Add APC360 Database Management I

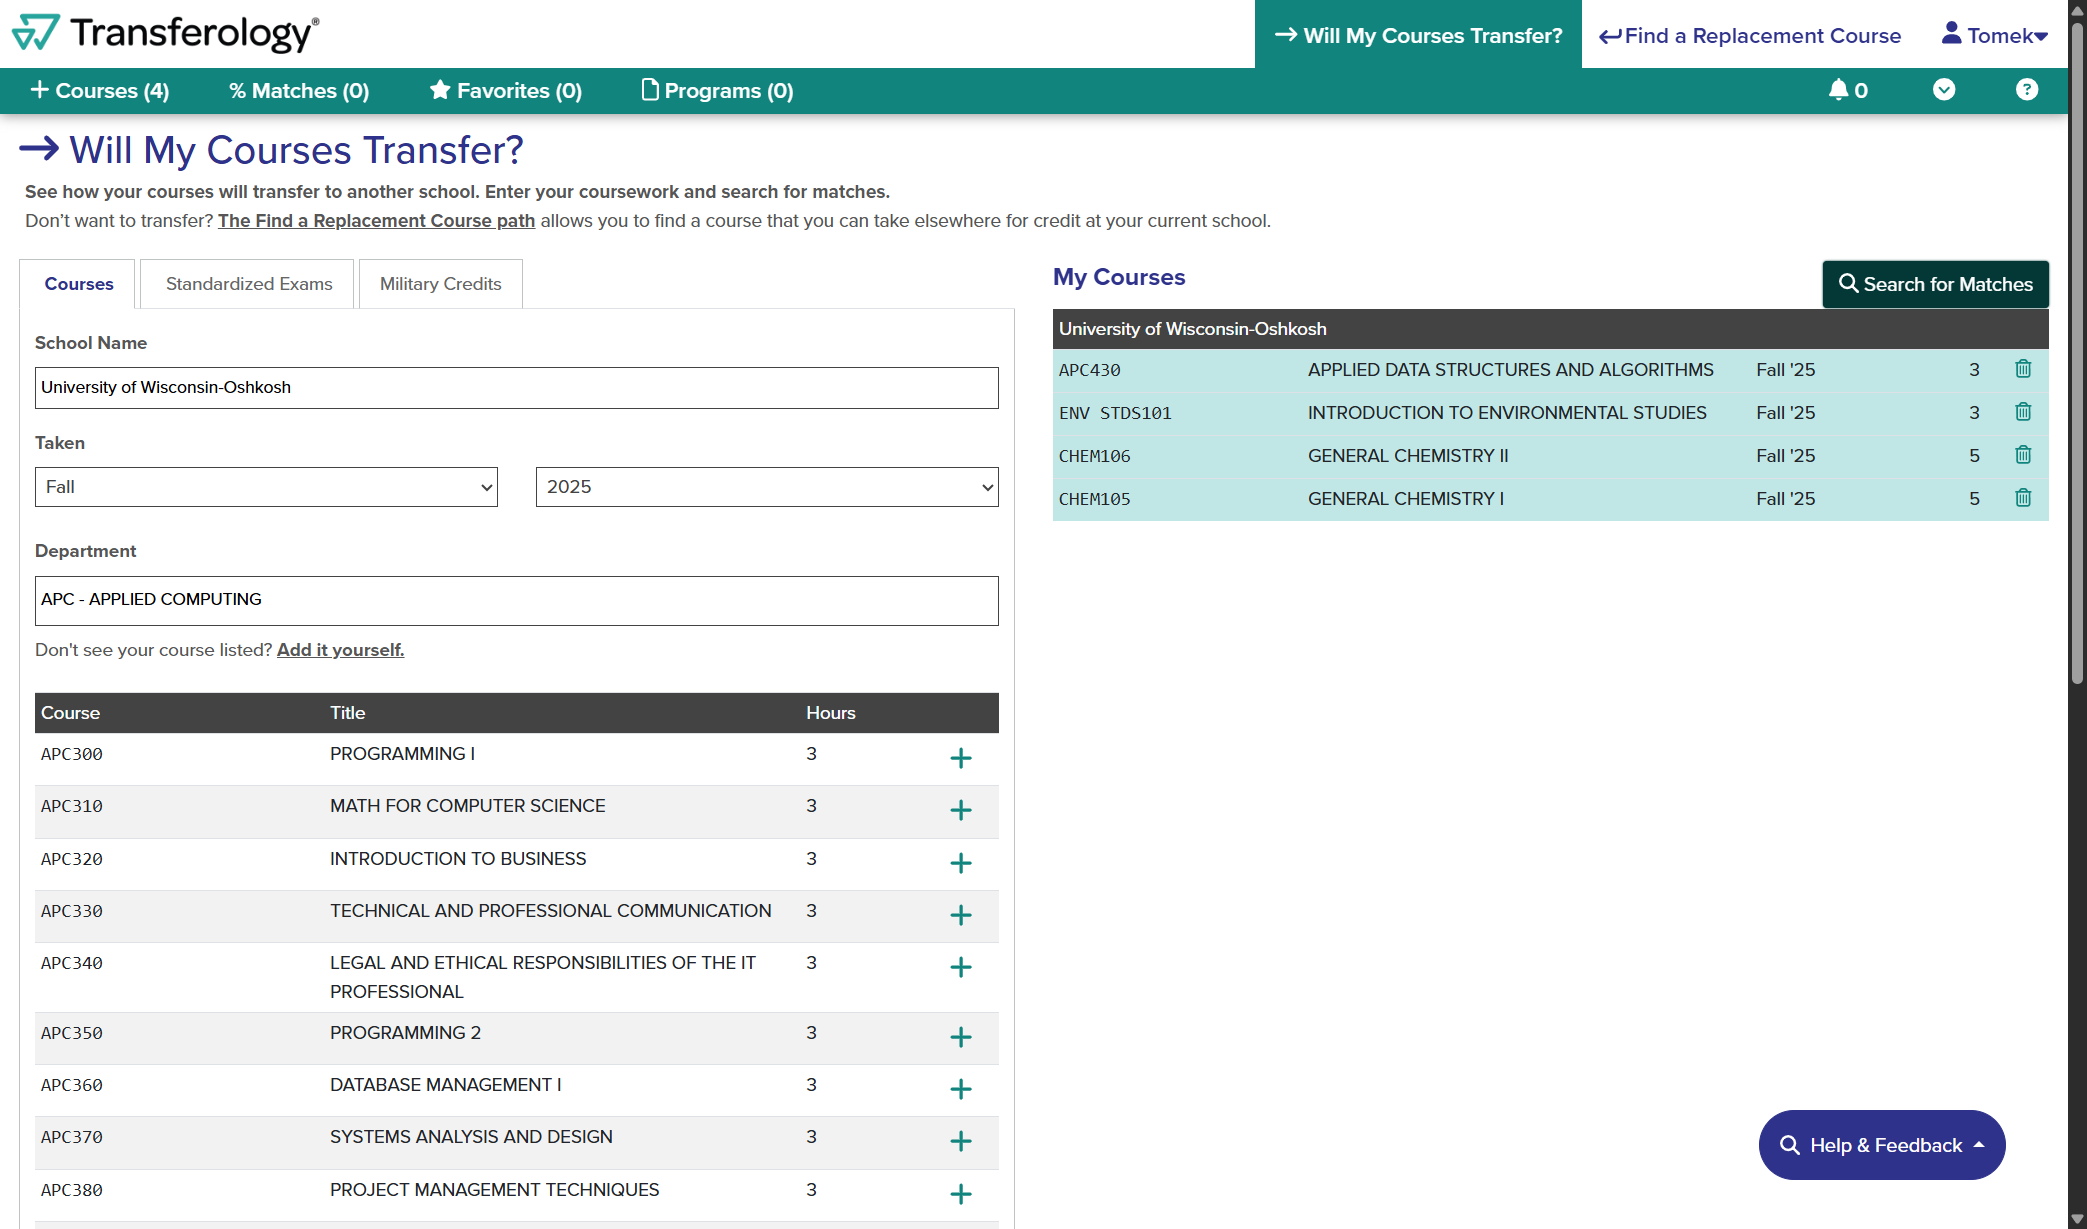[x=960, y=1089]
